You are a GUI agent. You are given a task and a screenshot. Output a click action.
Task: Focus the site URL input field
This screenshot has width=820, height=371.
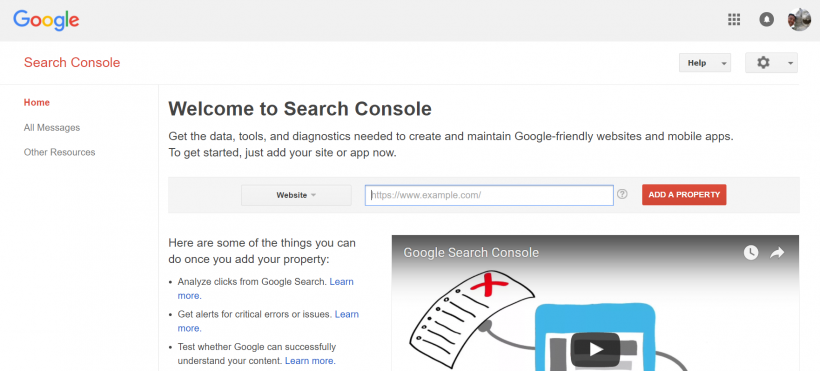(489, 195)
